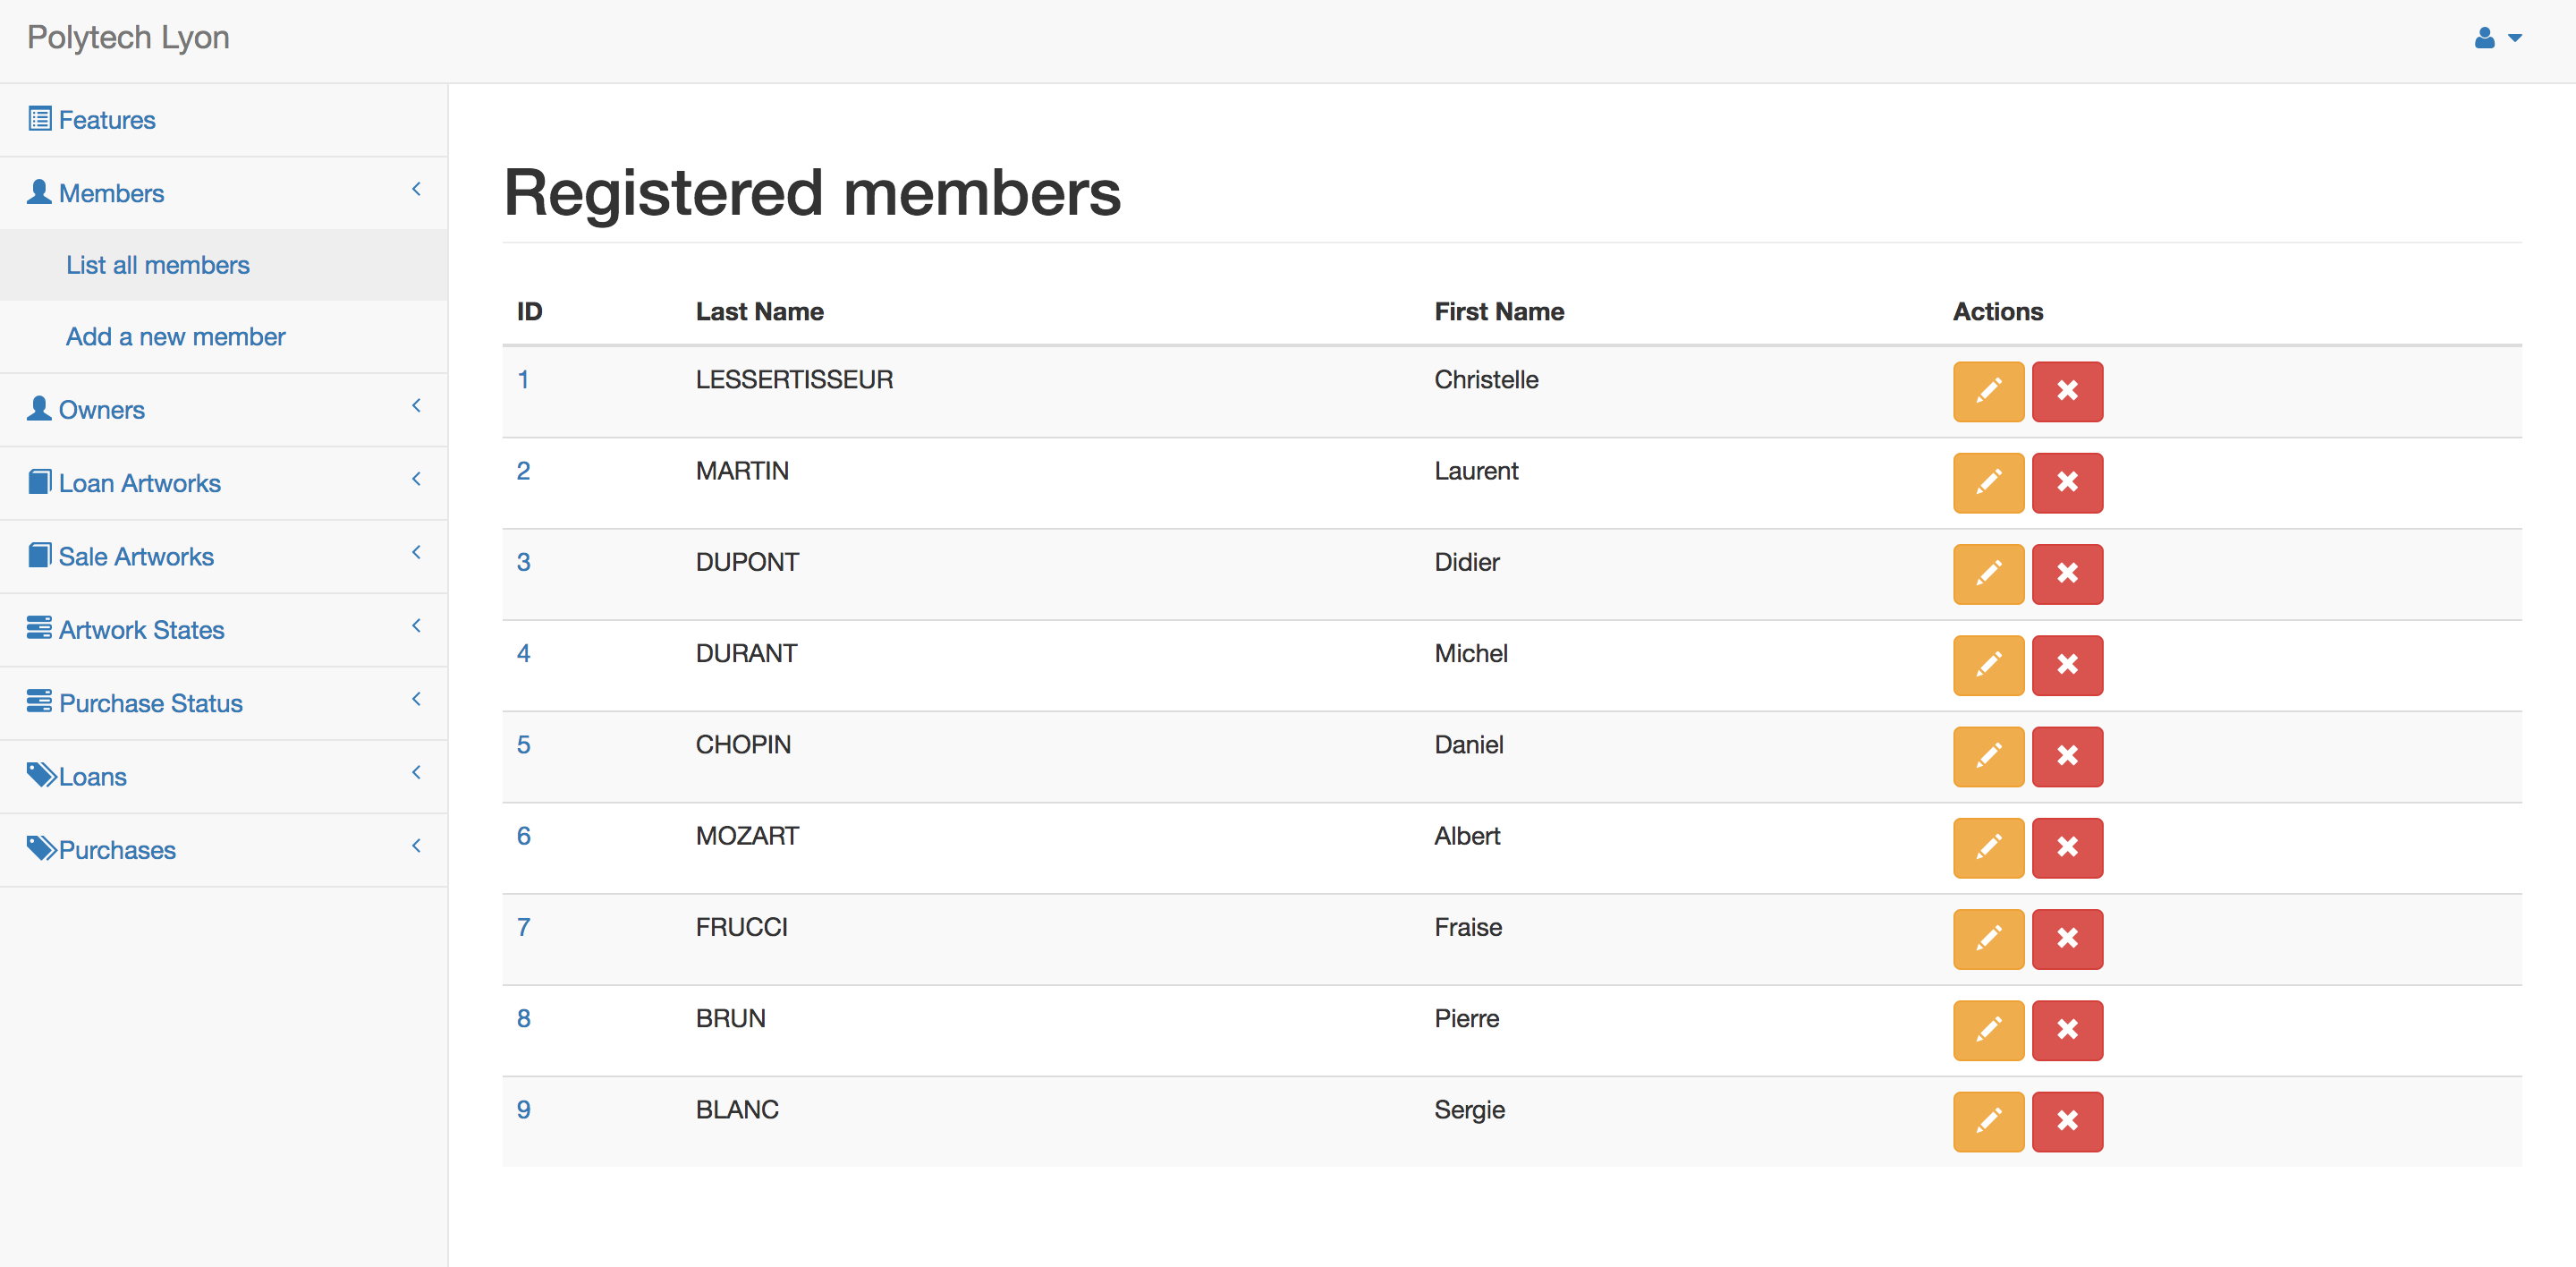Open the user account dropdown

(x=2497, y=38)
